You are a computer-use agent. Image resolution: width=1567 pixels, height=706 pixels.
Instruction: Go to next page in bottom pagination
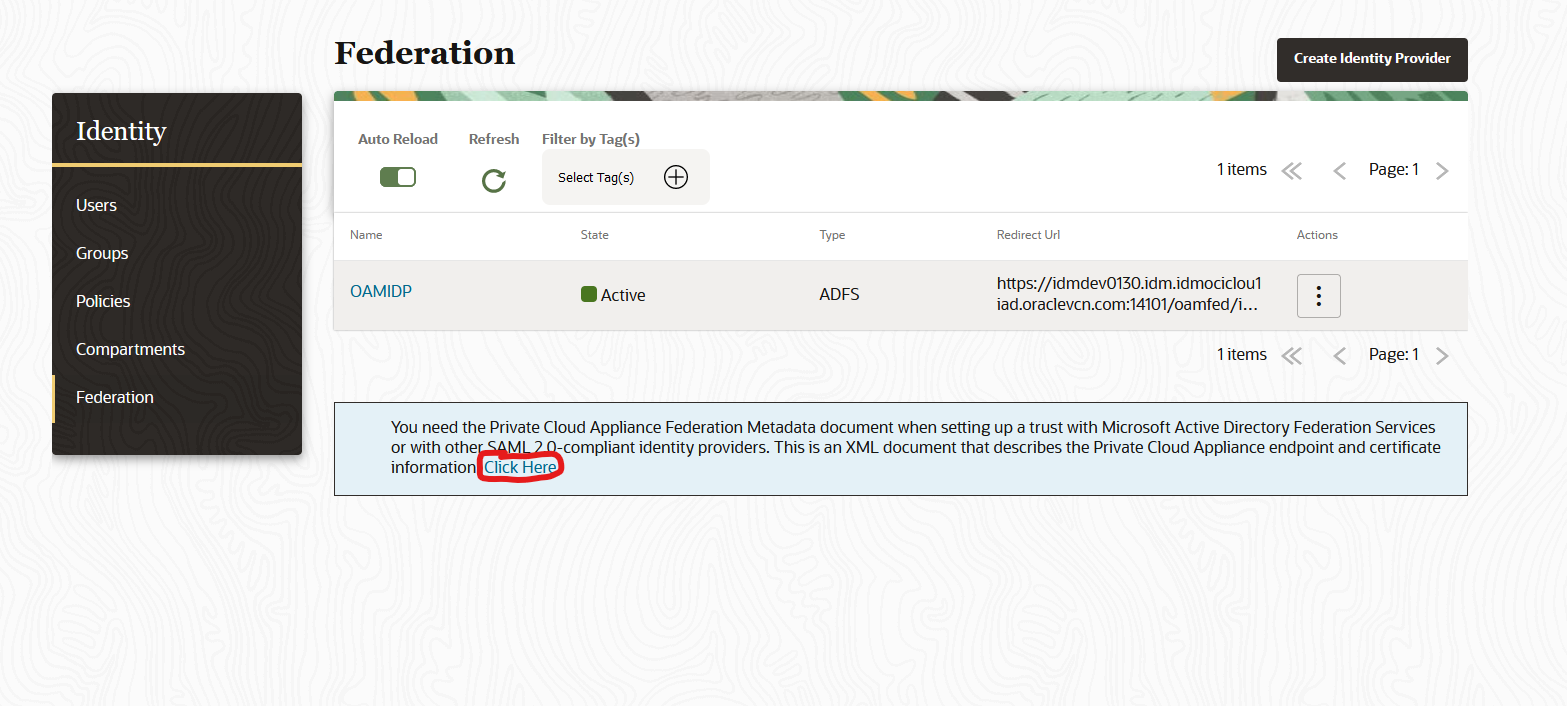(x=1442, y=356)
